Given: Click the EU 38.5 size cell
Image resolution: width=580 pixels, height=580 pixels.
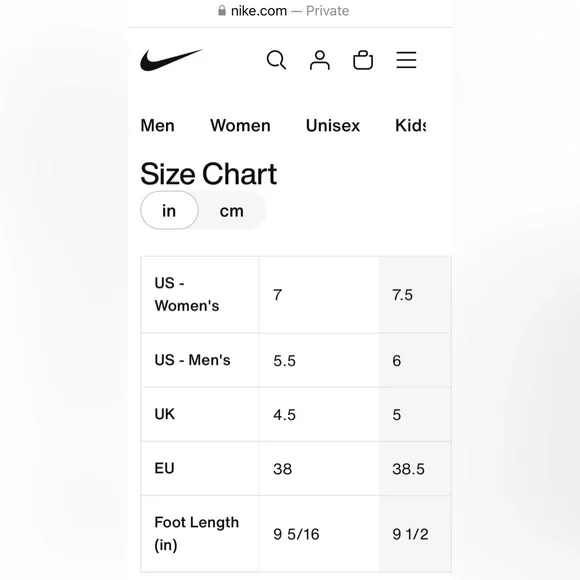Looking at the screenshot, I should tap(415, 469).
